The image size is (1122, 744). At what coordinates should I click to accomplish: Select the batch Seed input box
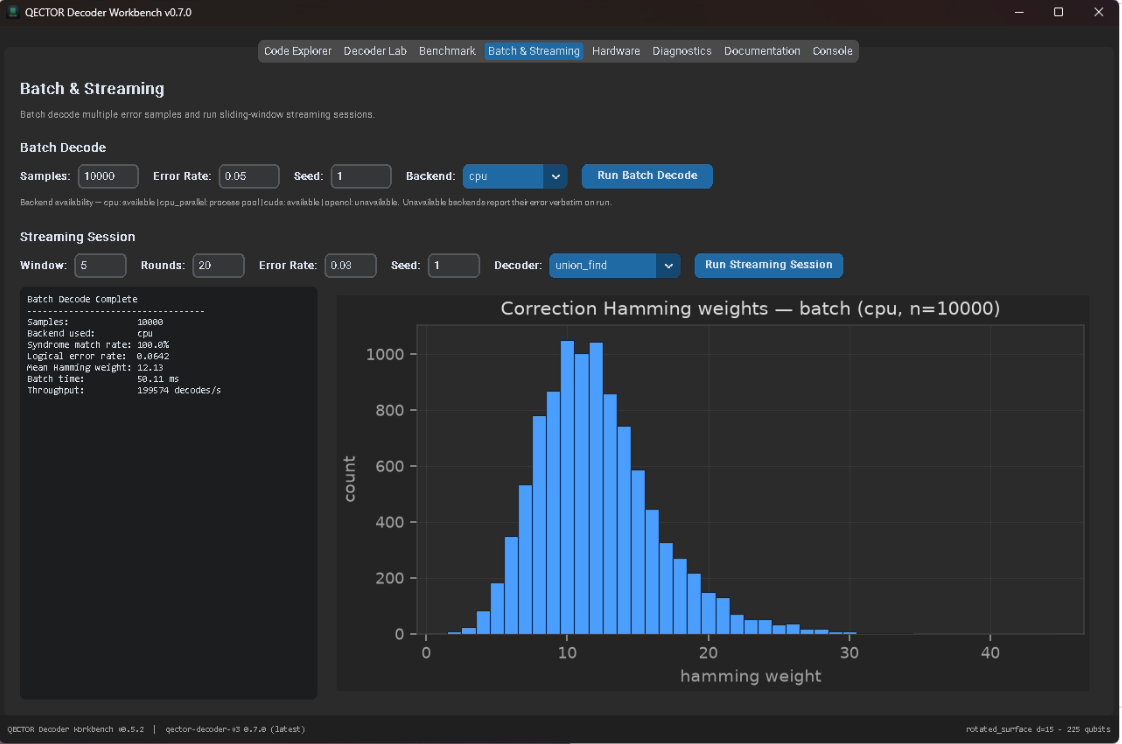click(361, 177)
